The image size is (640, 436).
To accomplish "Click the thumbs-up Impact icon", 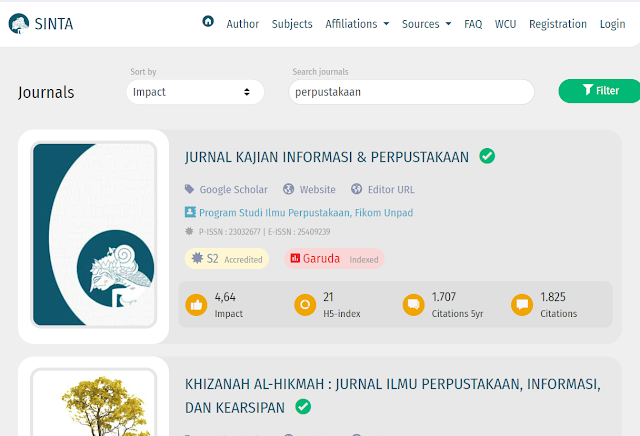I will (x=196, y=305).
